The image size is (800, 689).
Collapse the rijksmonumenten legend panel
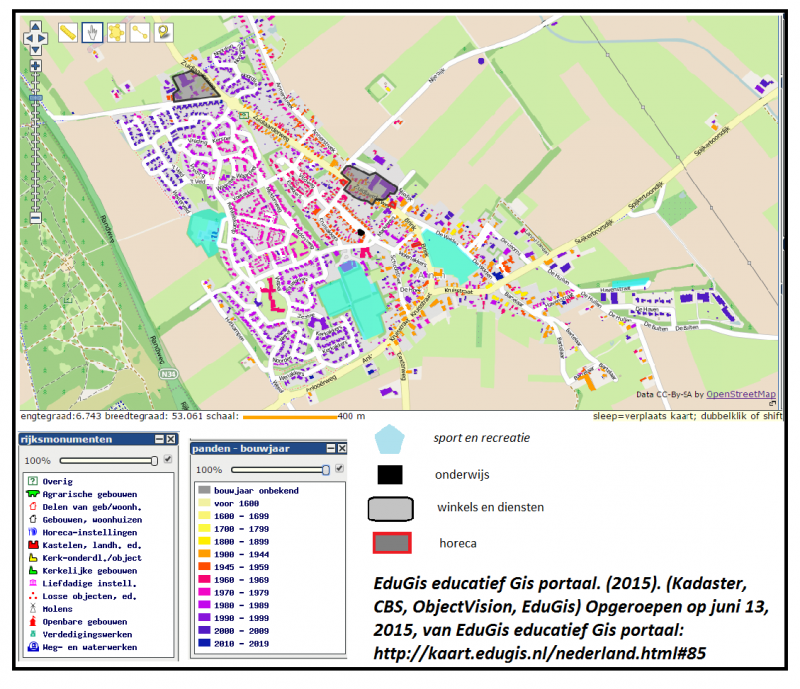160,439
